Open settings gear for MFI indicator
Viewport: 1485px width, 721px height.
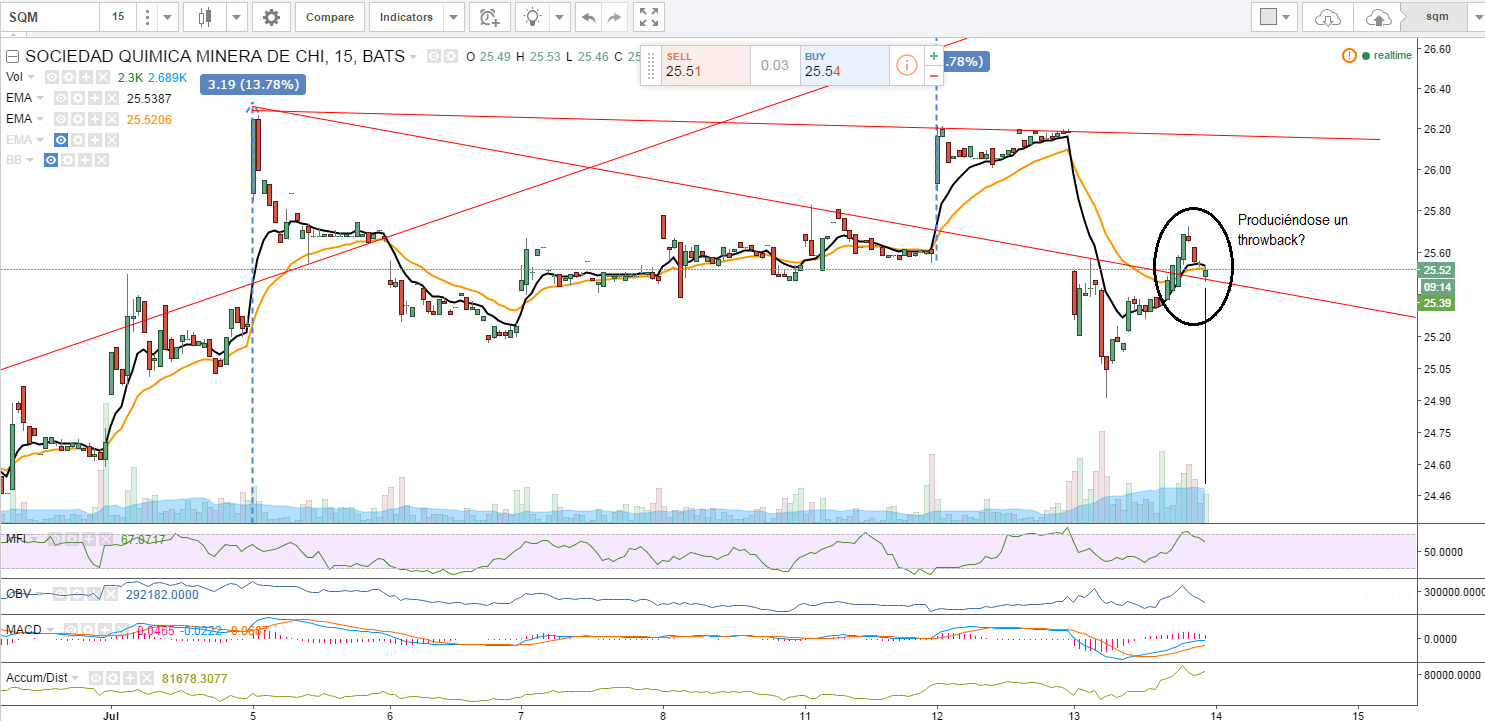point(72,539)
